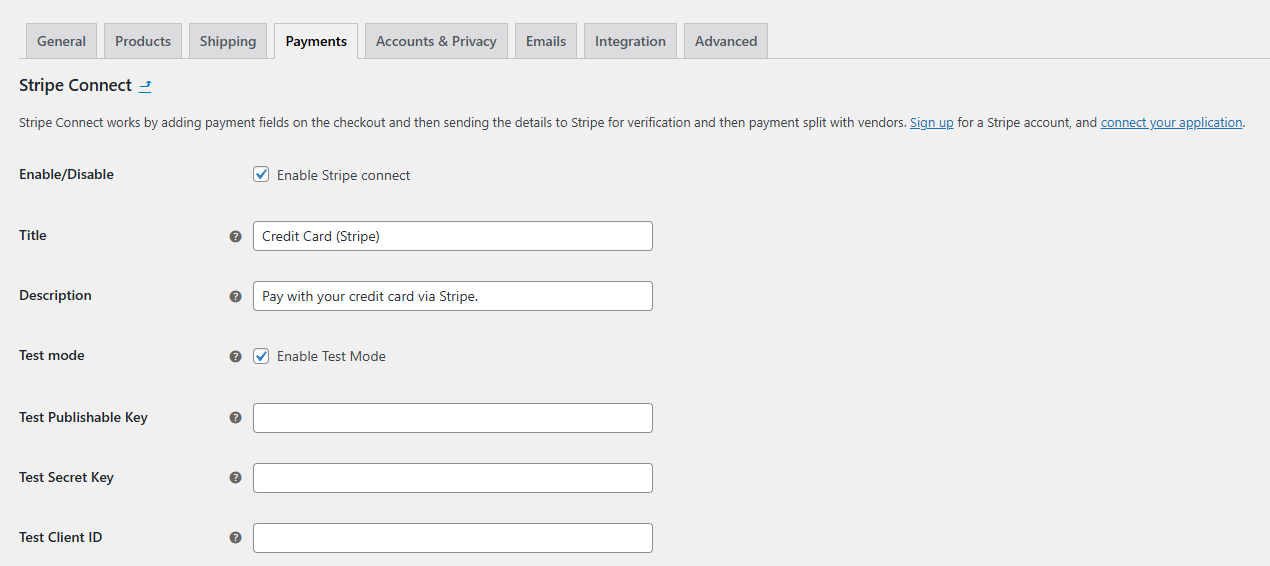Click the help icon beside Test mode
Screen dimensions: 1270x566
(x=236, y=357)
